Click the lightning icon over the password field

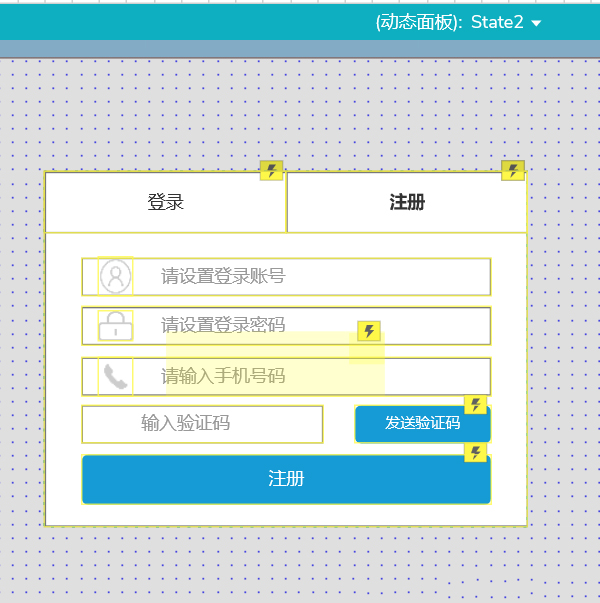369,331
